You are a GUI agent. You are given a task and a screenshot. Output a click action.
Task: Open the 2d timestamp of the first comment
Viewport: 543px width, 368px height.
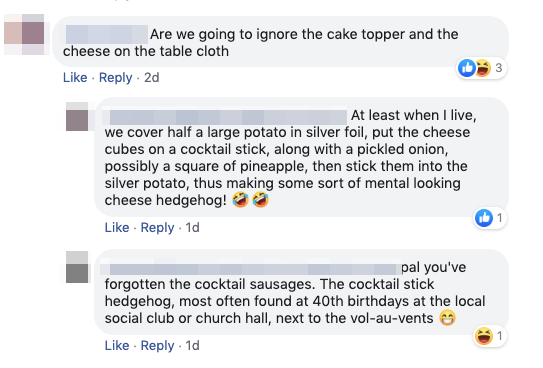[152, 78]
